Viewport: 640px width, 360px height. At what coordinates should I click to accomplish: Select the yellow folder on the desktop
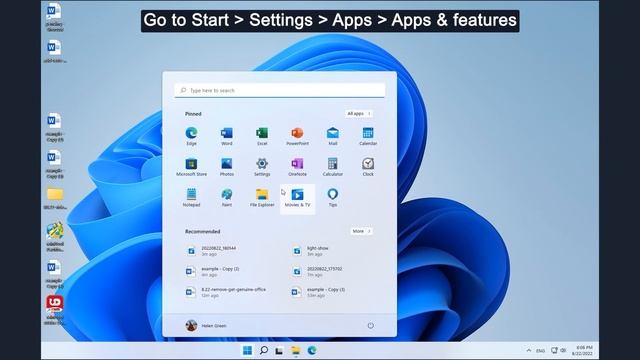coord(55,198)
